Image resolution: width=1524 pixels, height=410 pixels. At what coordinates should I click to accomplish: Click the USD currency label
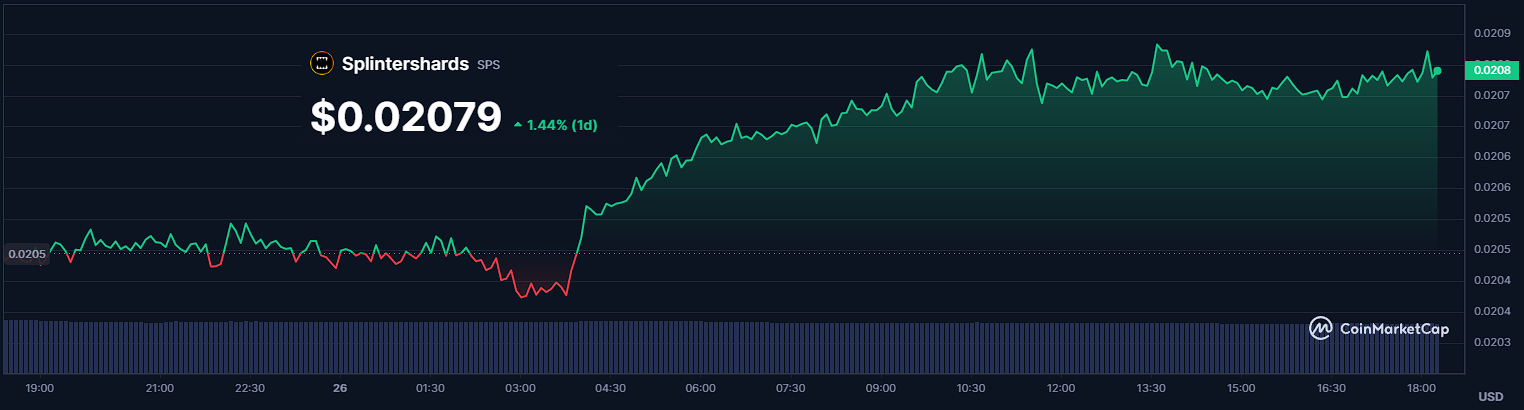point(1490,397)
